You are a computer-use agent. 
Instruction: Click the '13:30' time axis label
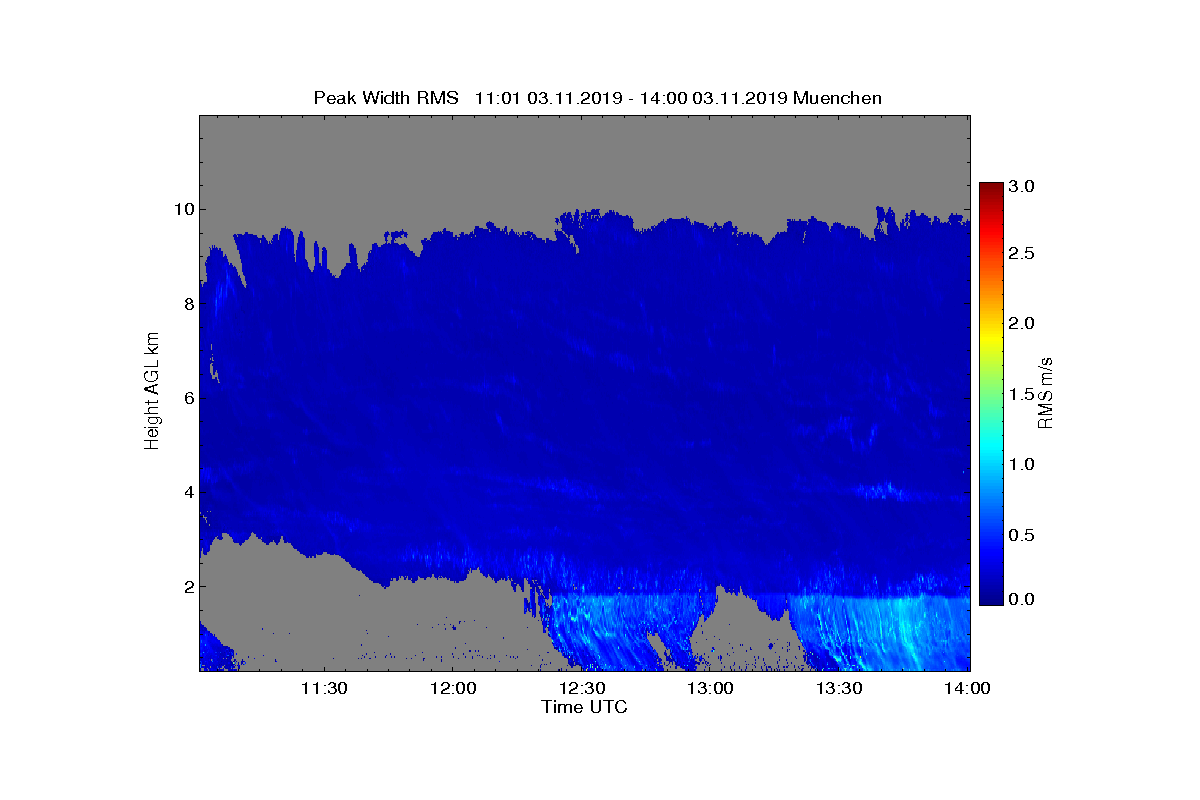point(840,688)
